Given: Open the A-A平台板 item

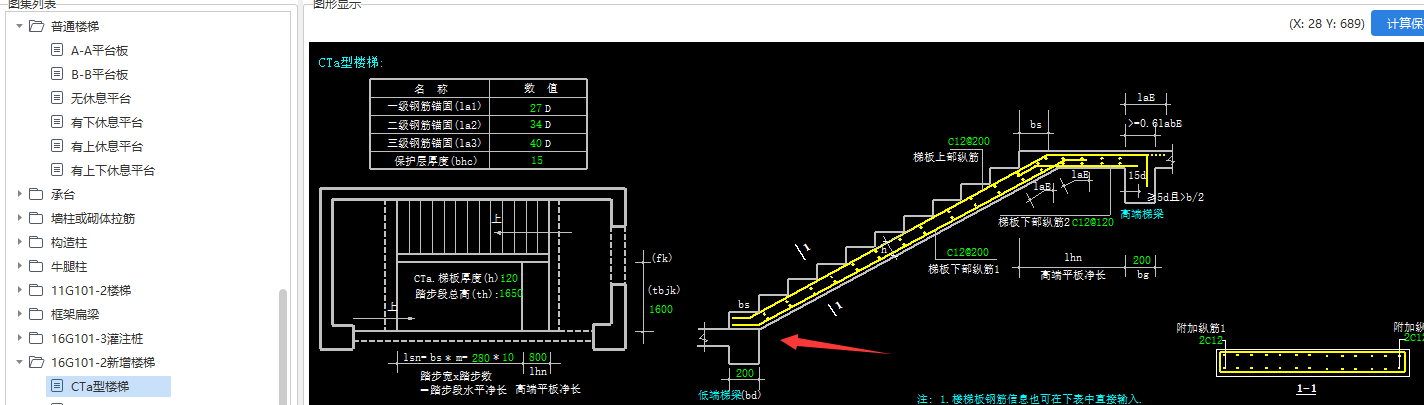Looking at the screenshot, I should [99, 50].
